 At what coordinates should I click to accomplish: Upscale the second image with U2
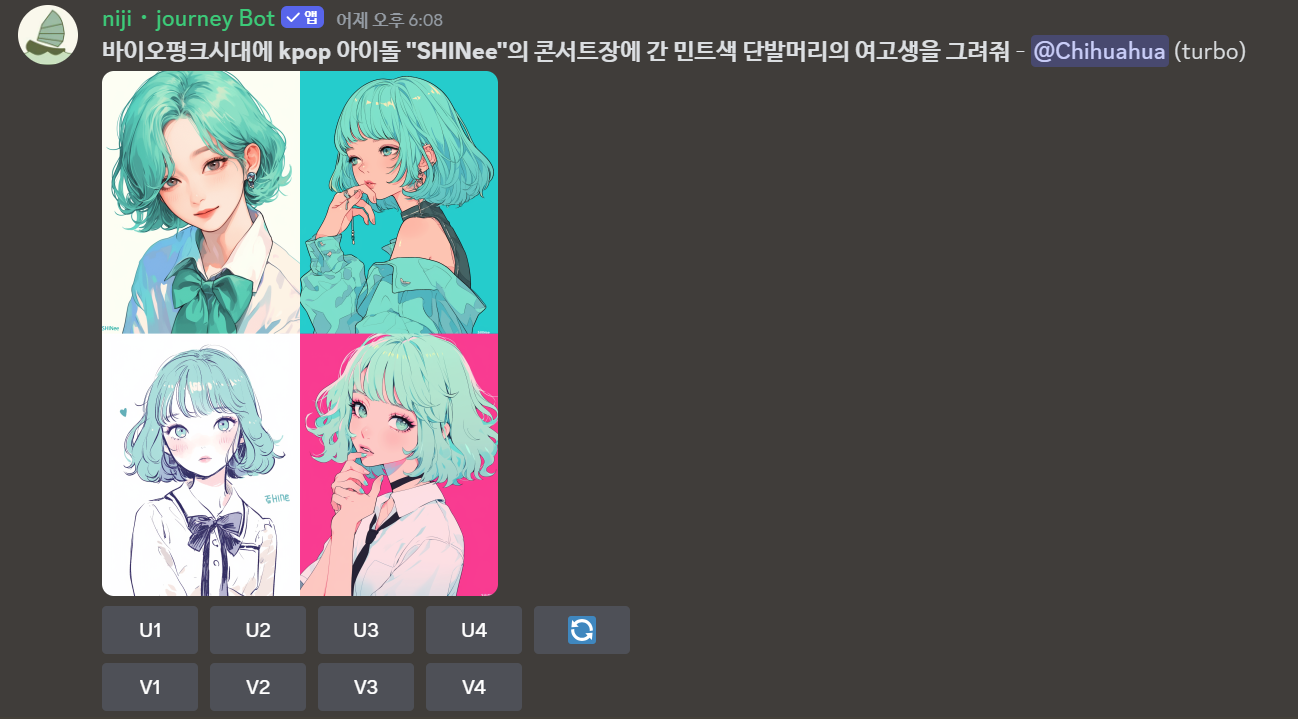tap(258, 630)
